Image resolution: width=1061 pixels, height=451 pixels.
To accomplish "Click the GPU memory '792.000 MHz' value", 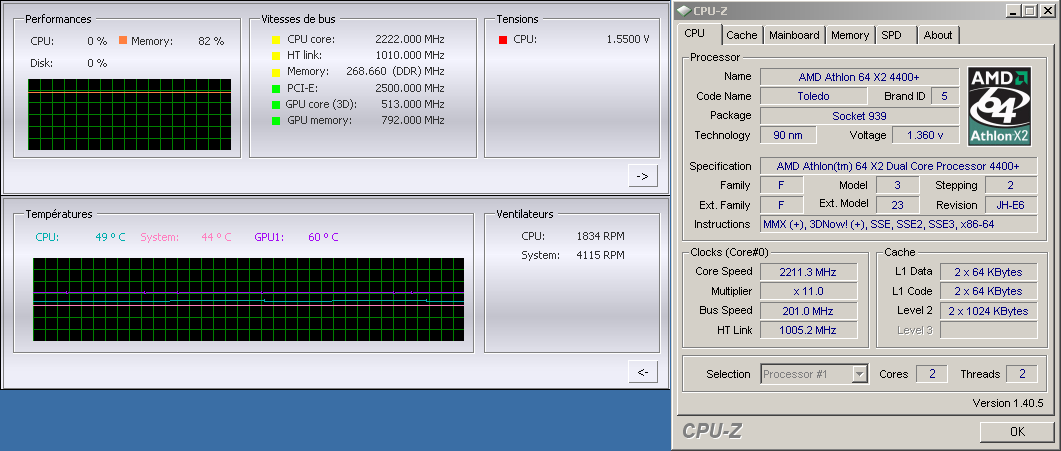I will [x=409, y=121].
